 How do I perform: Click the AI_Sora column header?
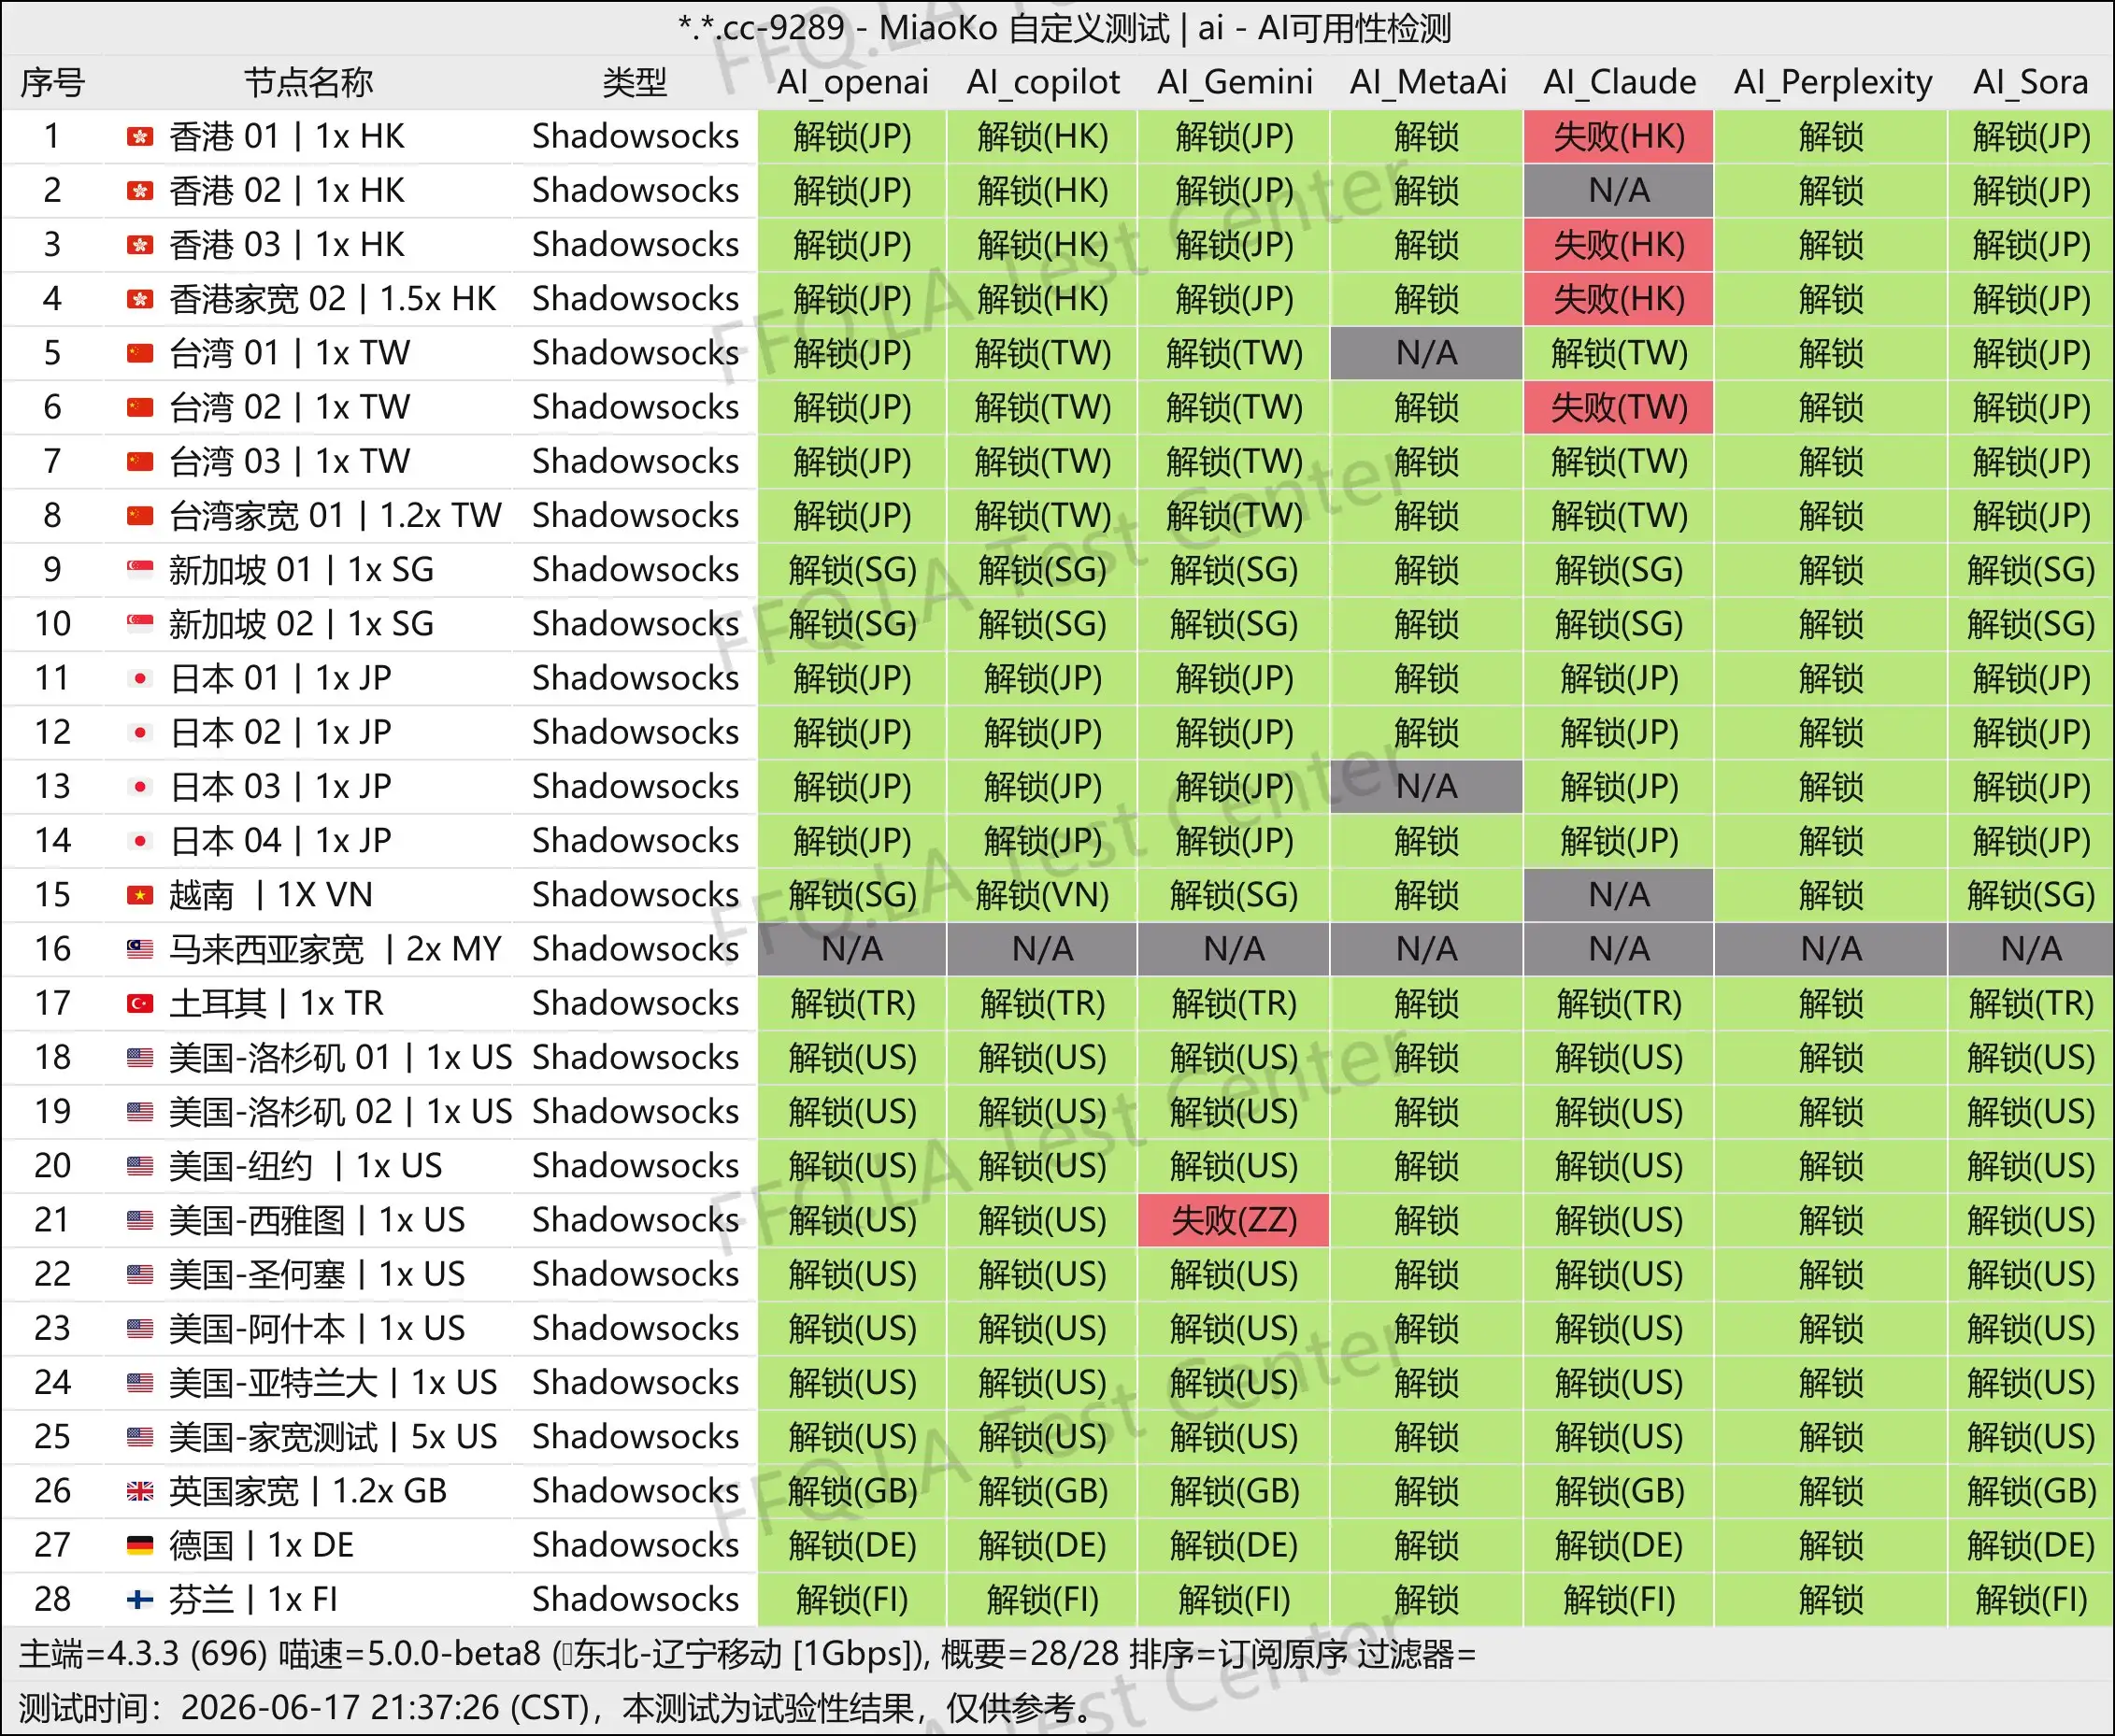pyautogui.click(x=2031, y=82)
